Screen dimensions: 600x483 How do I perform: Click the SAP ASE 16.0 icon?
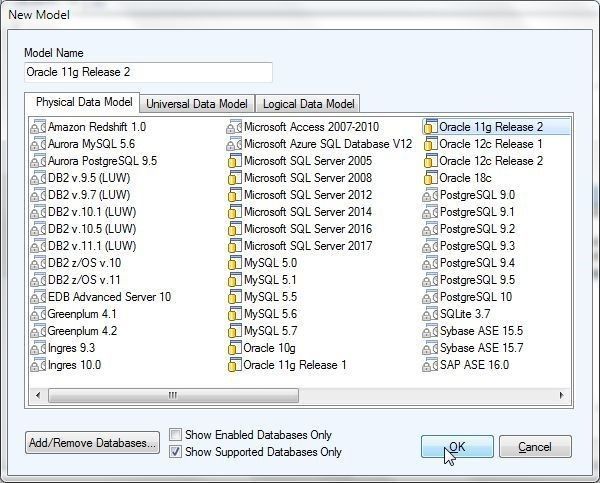(430, 365)
